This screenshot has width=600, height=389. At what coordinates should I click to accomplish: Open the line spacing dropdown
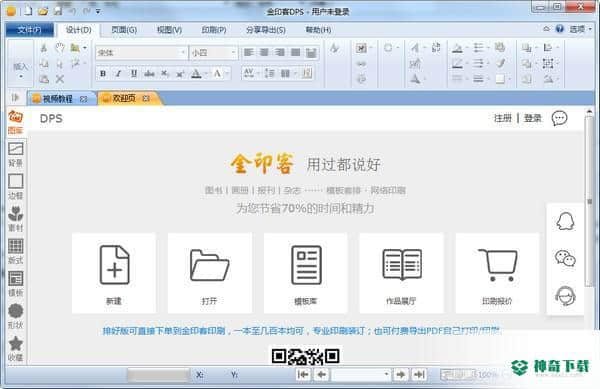270,73
